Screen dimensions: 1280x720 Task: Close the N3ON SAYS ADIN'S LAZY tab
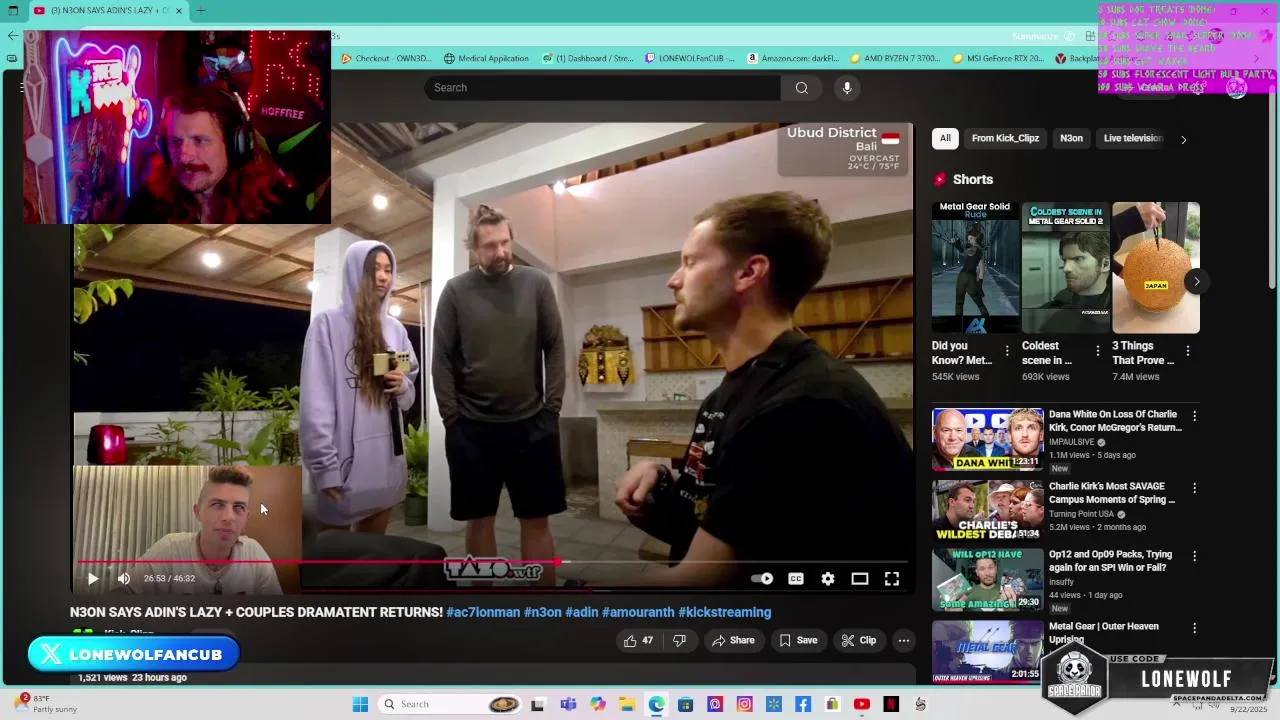point(179,10)
